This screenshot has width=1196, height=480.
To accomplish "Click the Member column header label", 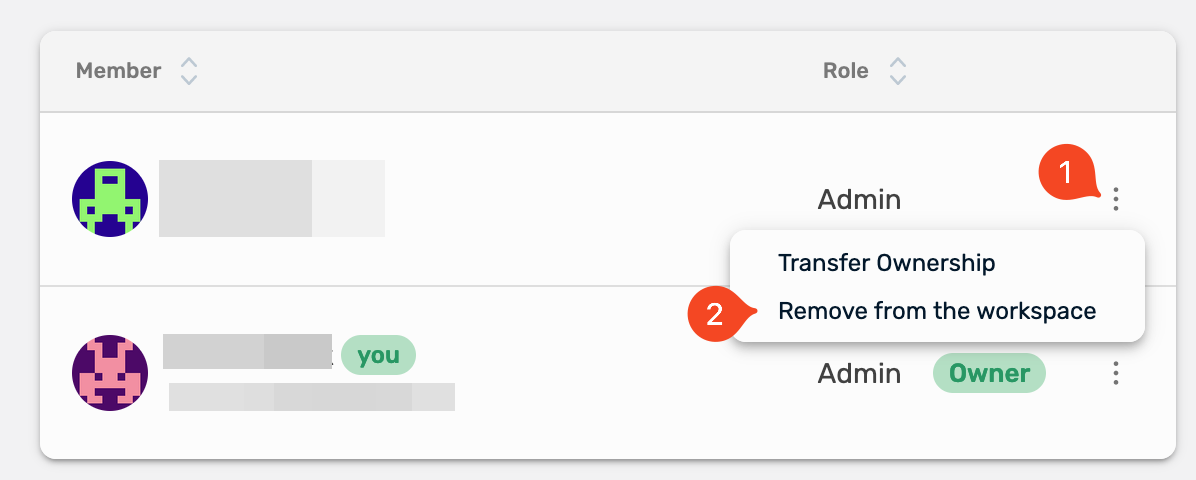I will [x=118, y=71].
